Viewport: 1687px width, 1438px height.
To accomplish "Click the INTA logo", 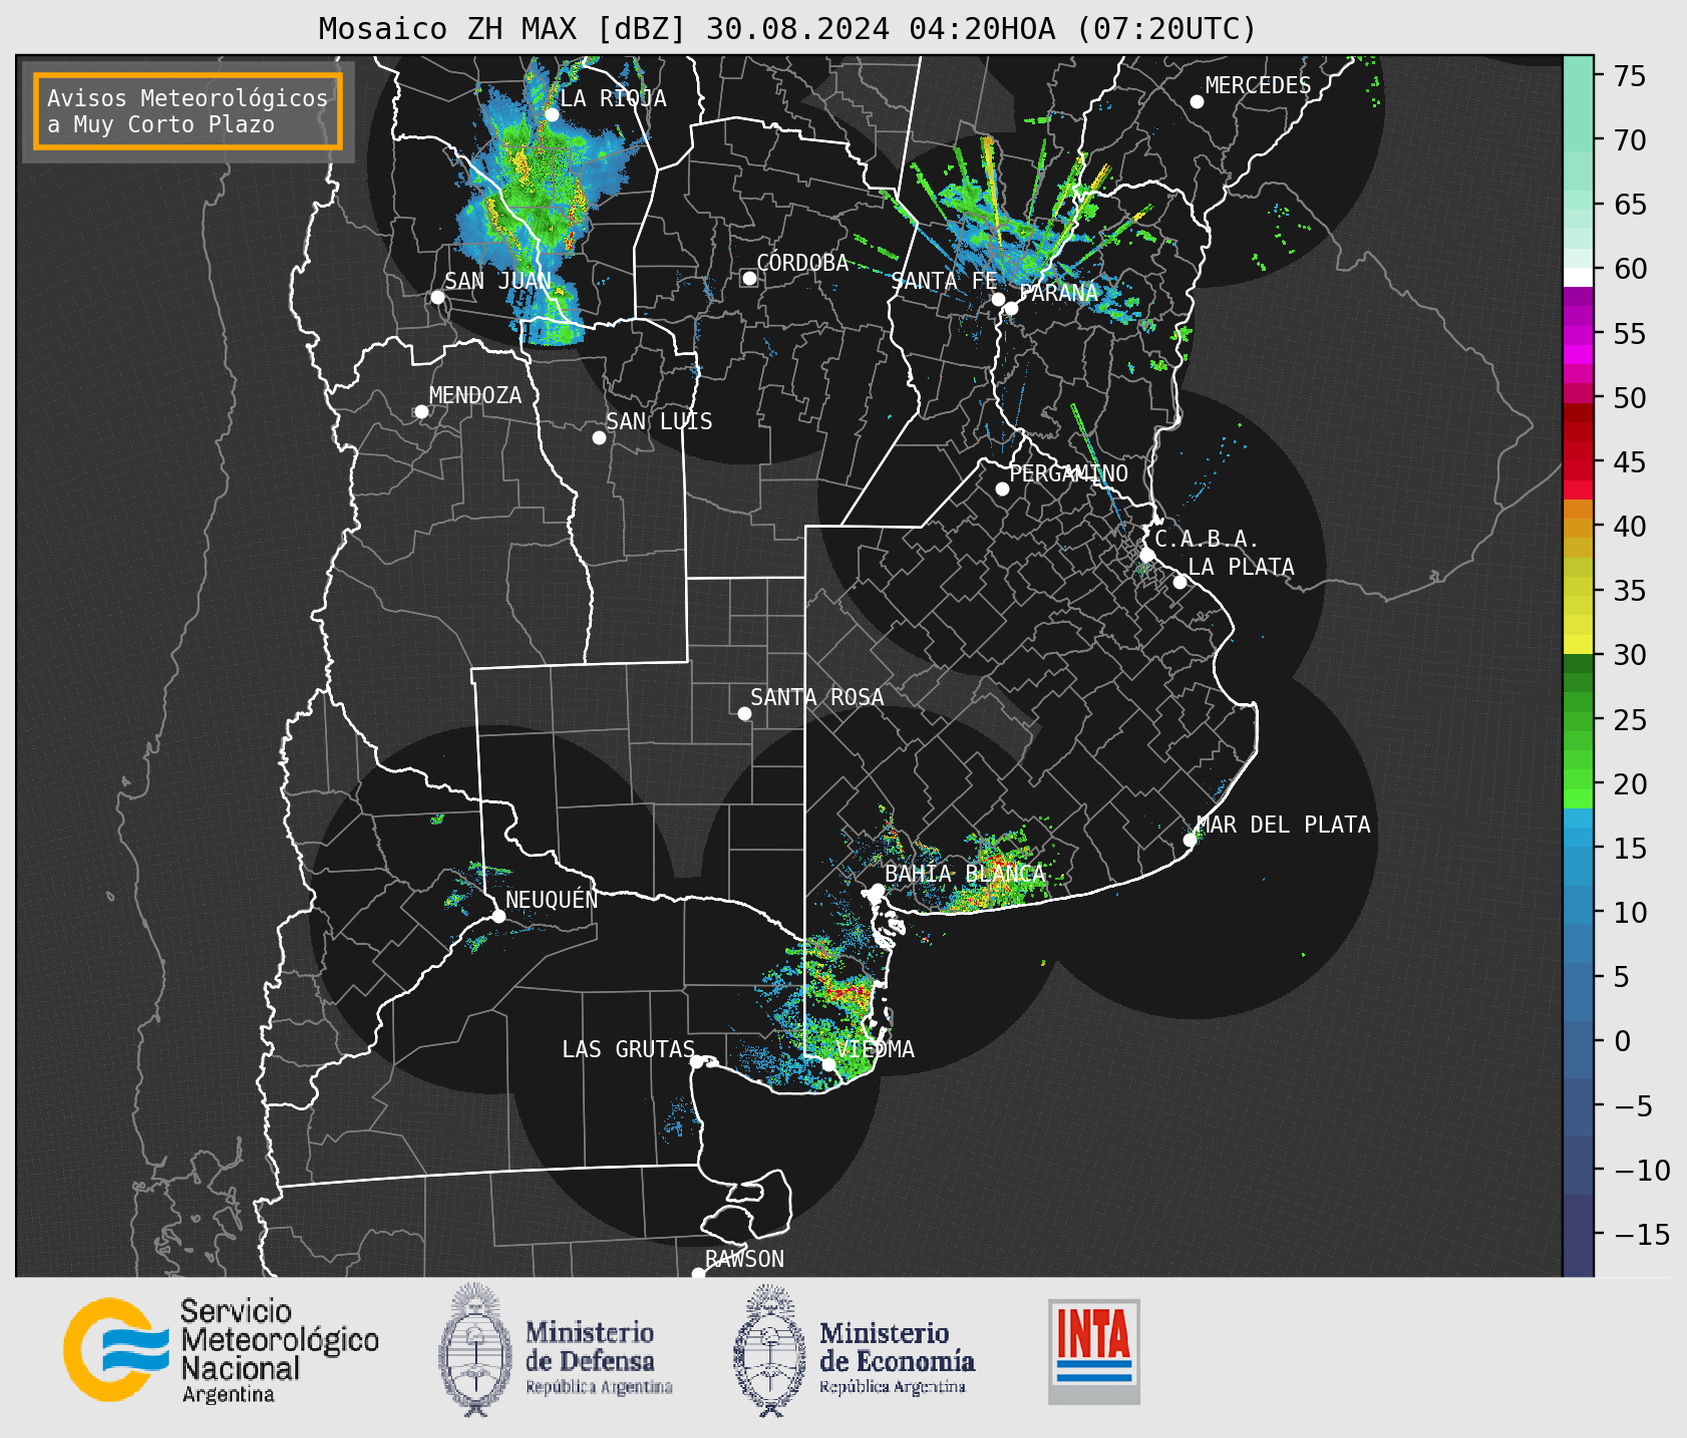I will (1094, 1351).
